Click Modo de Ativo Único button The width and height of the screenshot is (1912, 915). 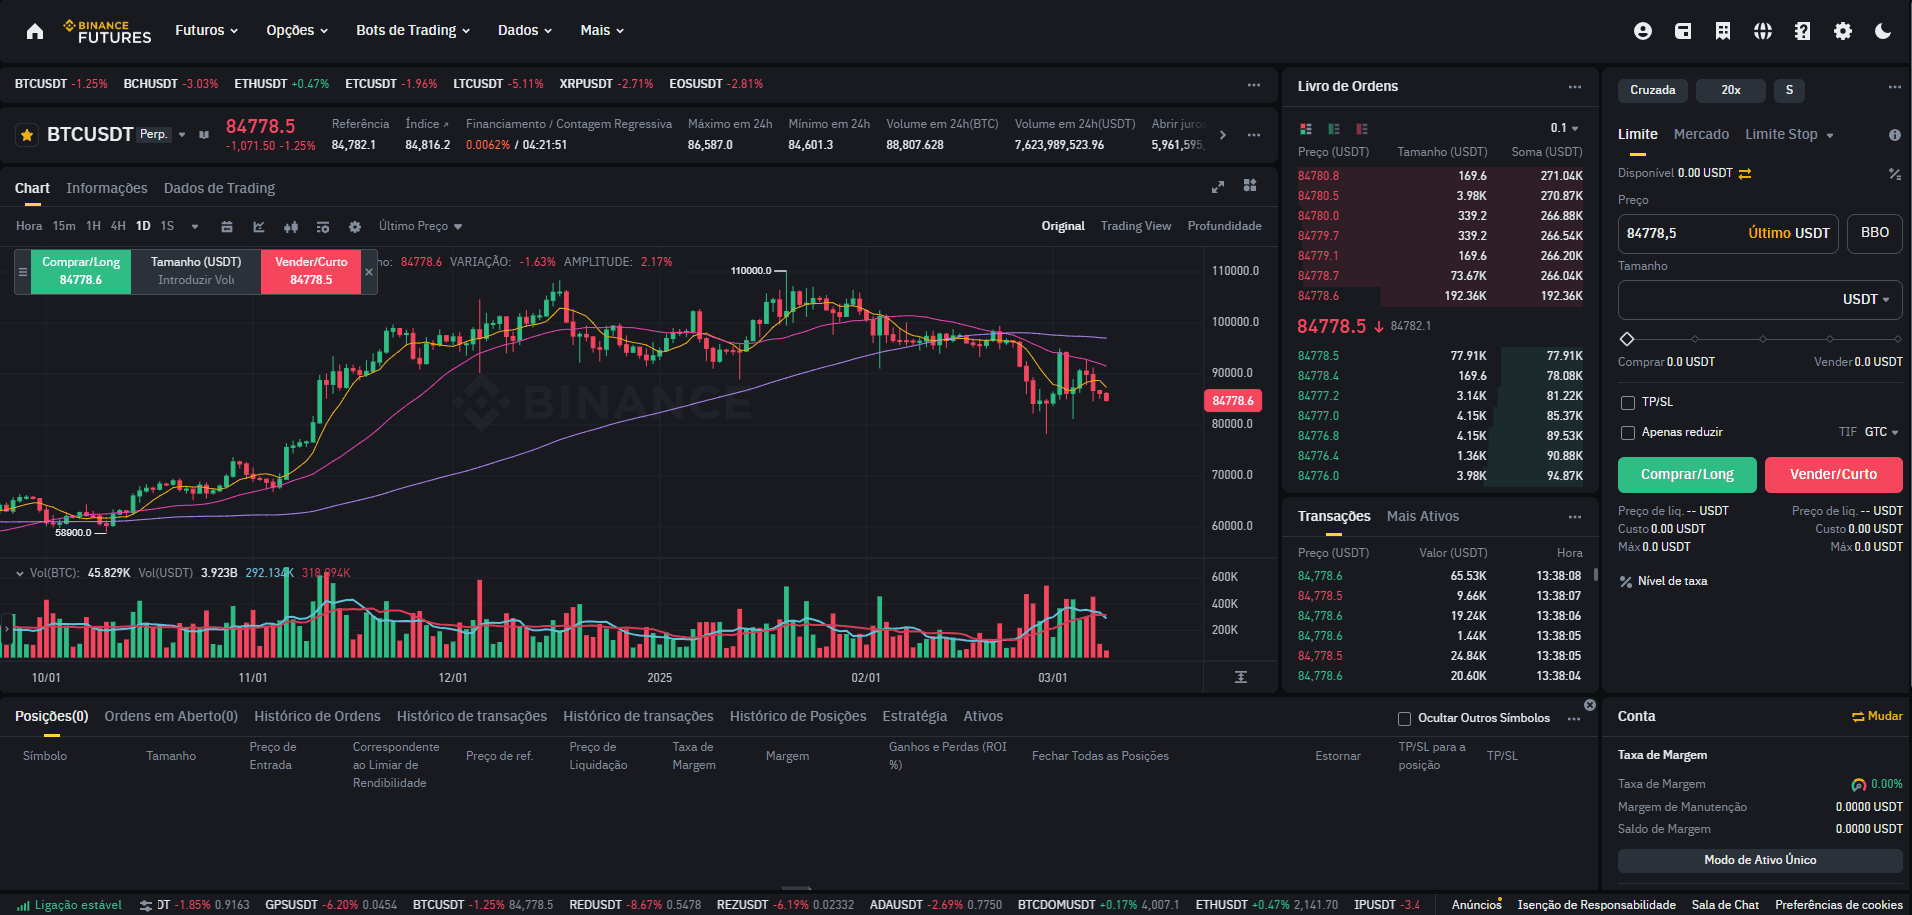click(1760, 860)
